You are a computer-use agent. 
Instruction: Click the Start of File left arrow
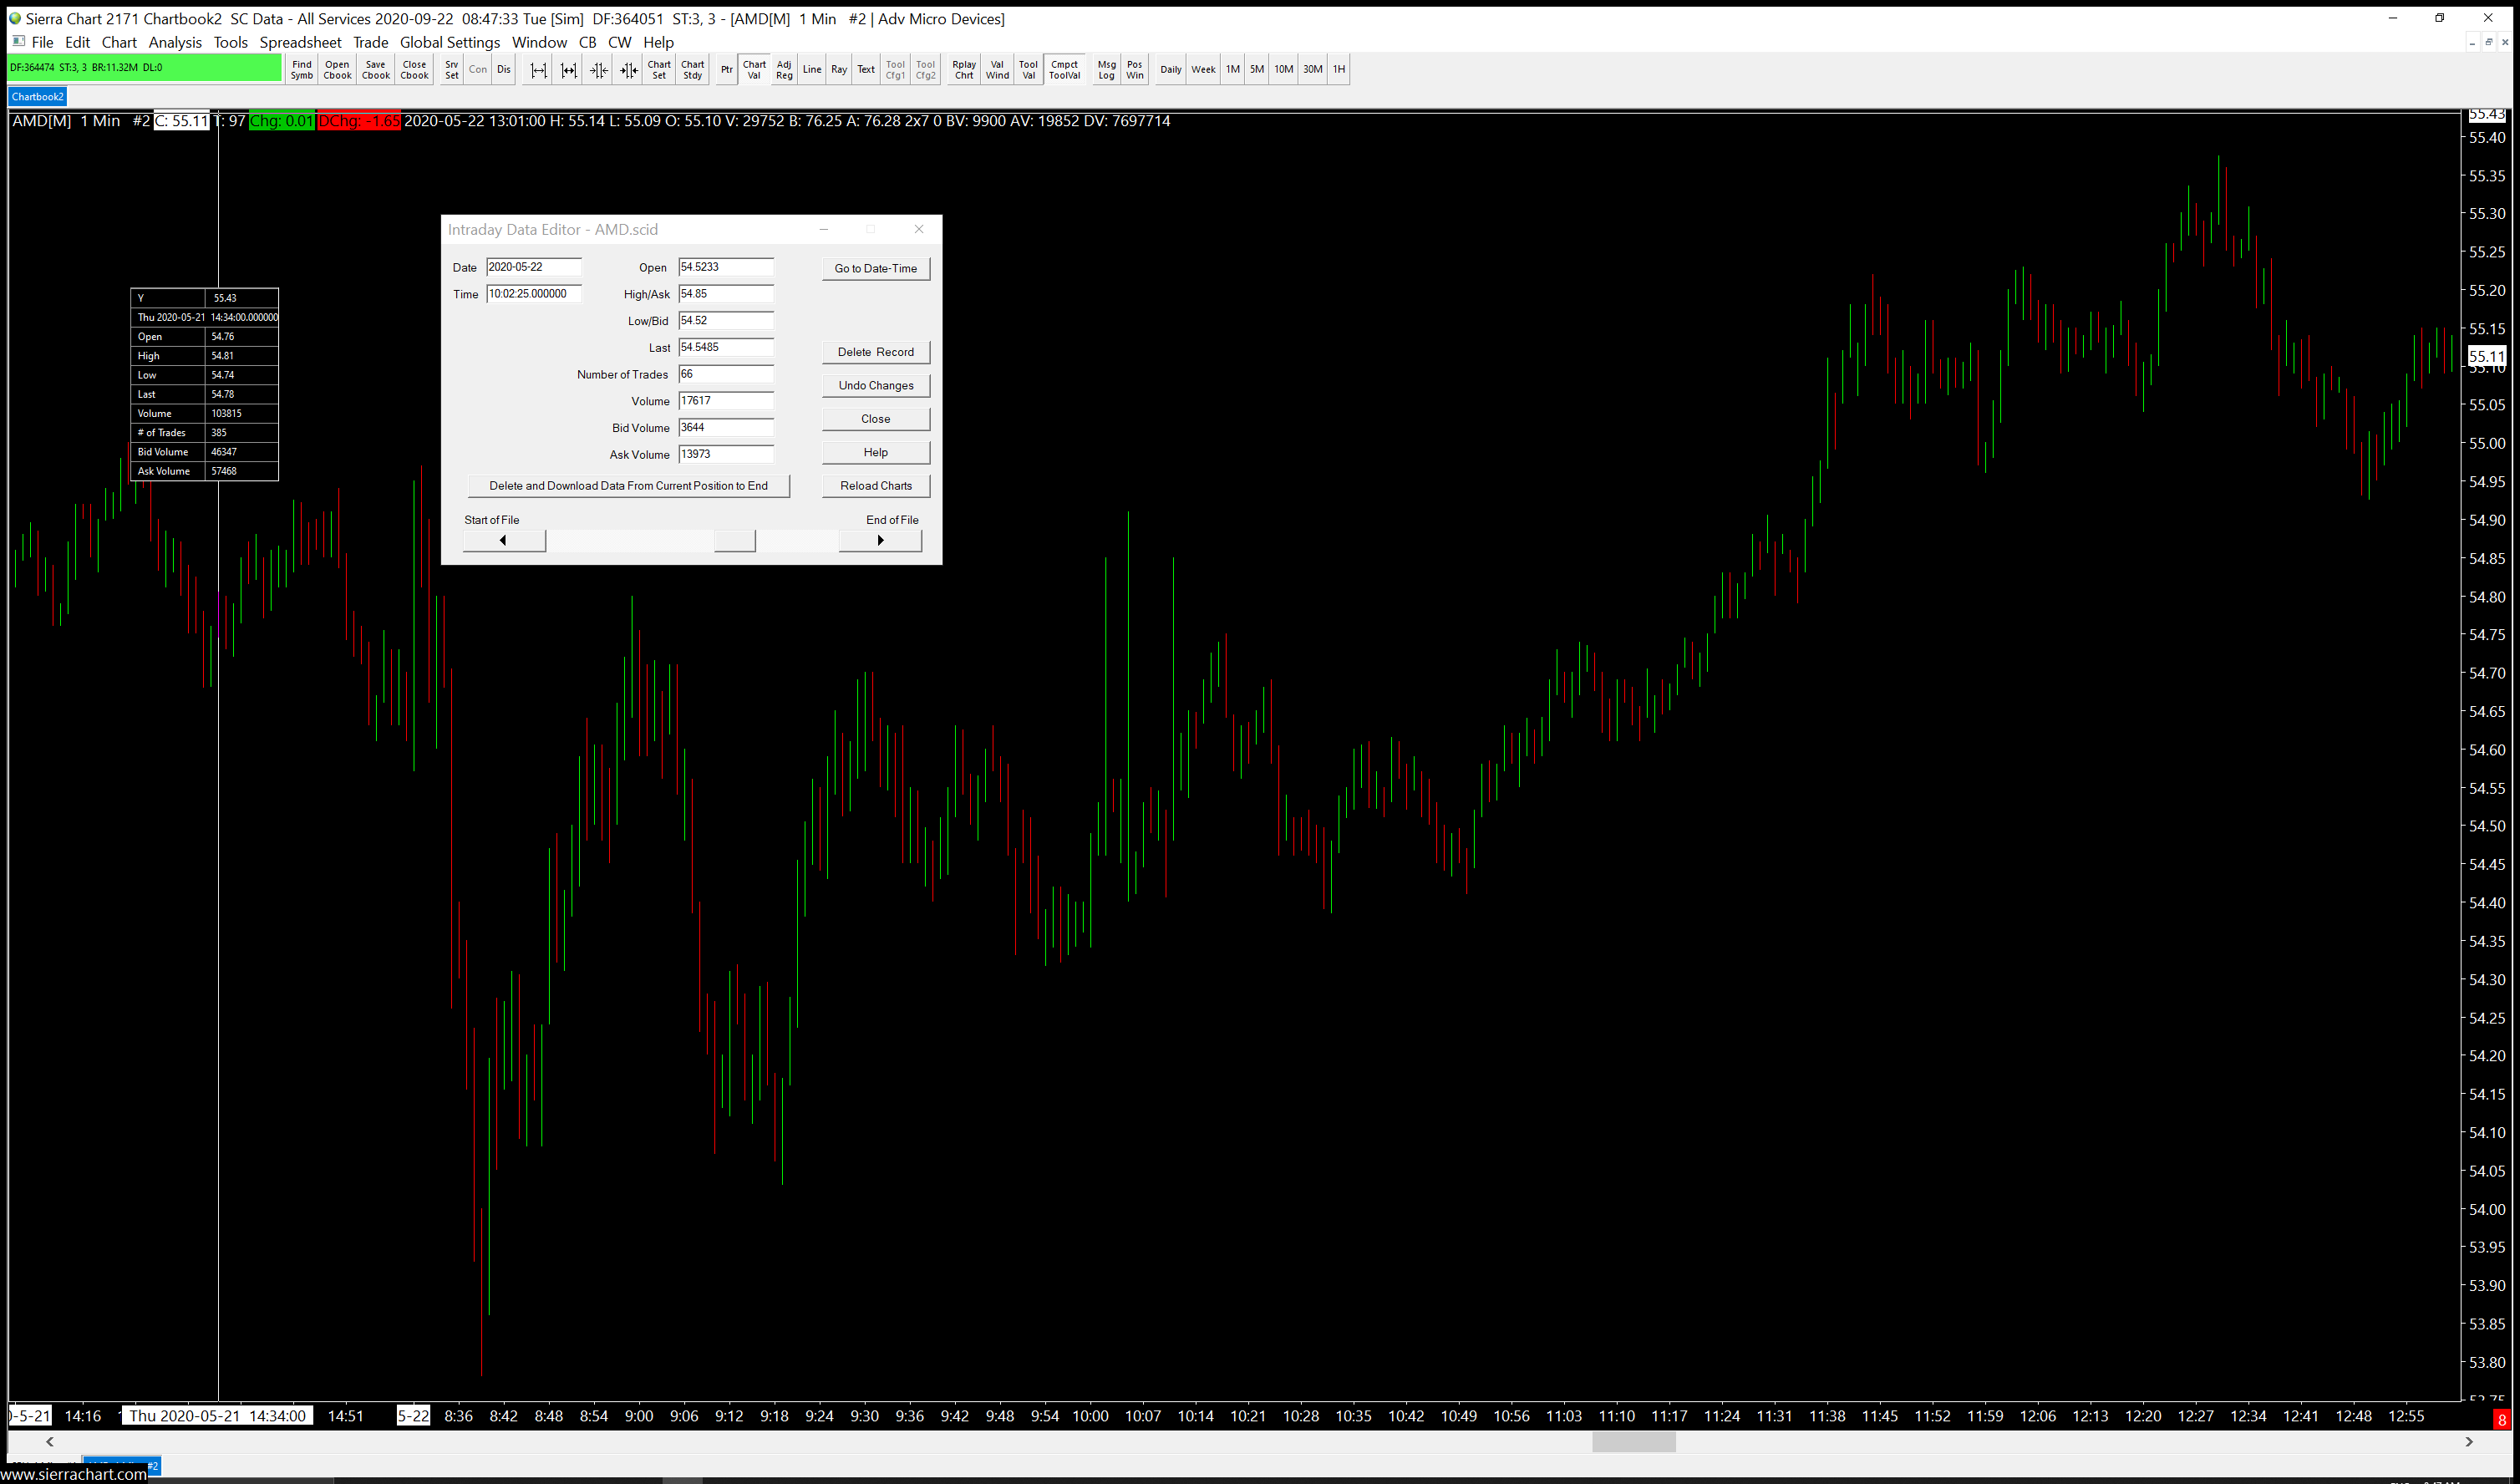tap(503, 541)
